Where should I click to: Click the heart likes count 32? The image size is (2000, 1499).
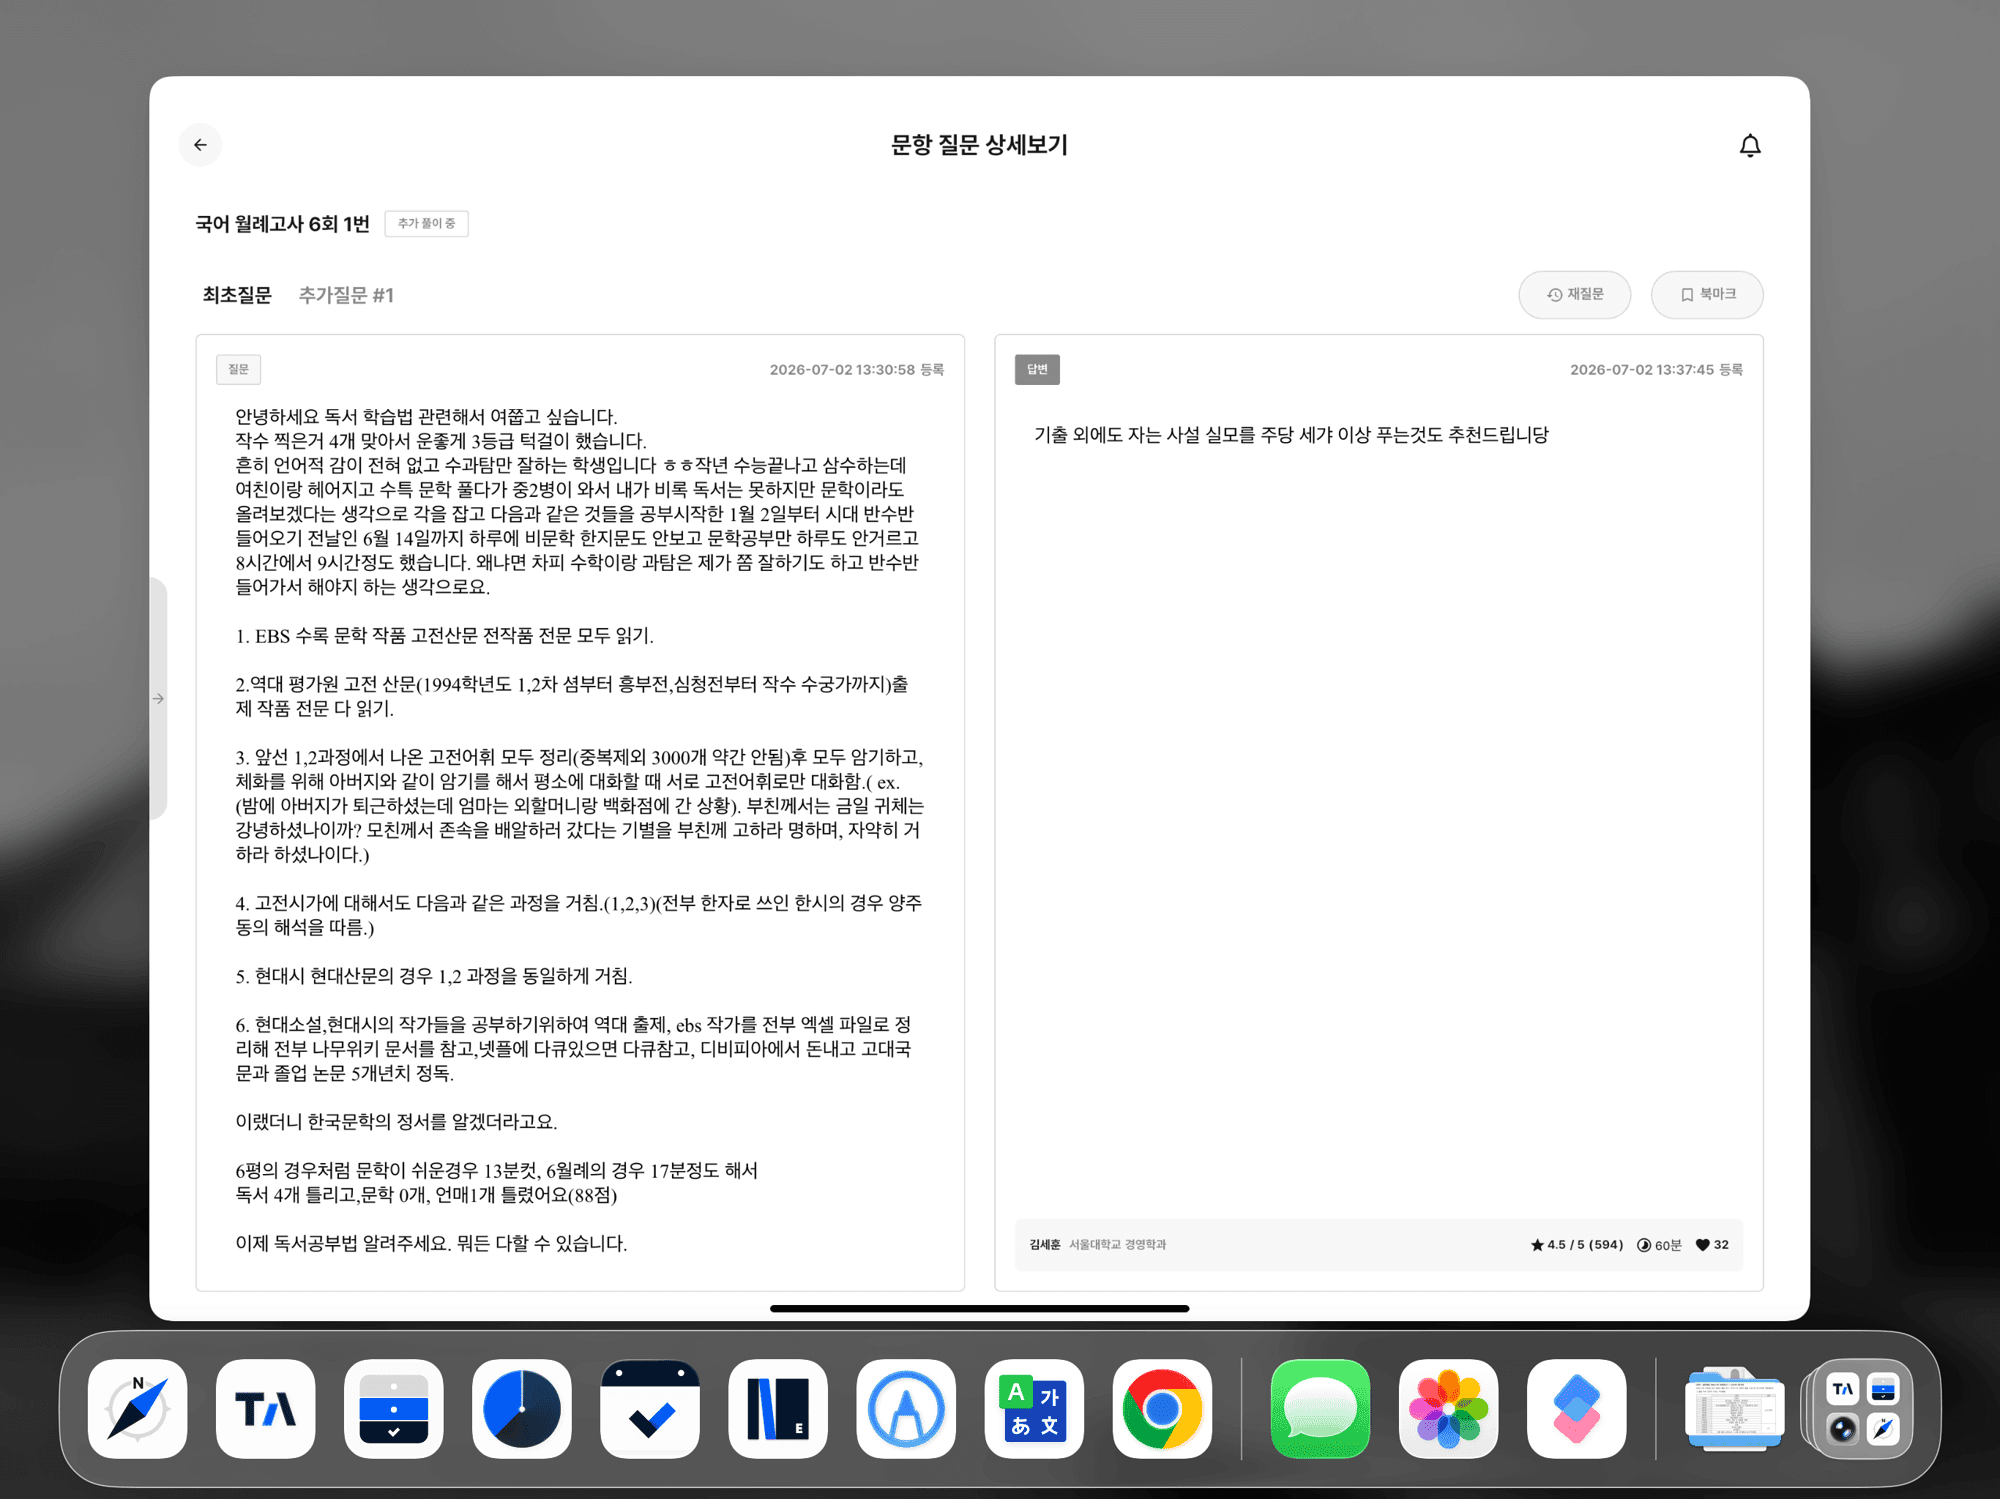pyautogui.click(x=1712, y=1245)
